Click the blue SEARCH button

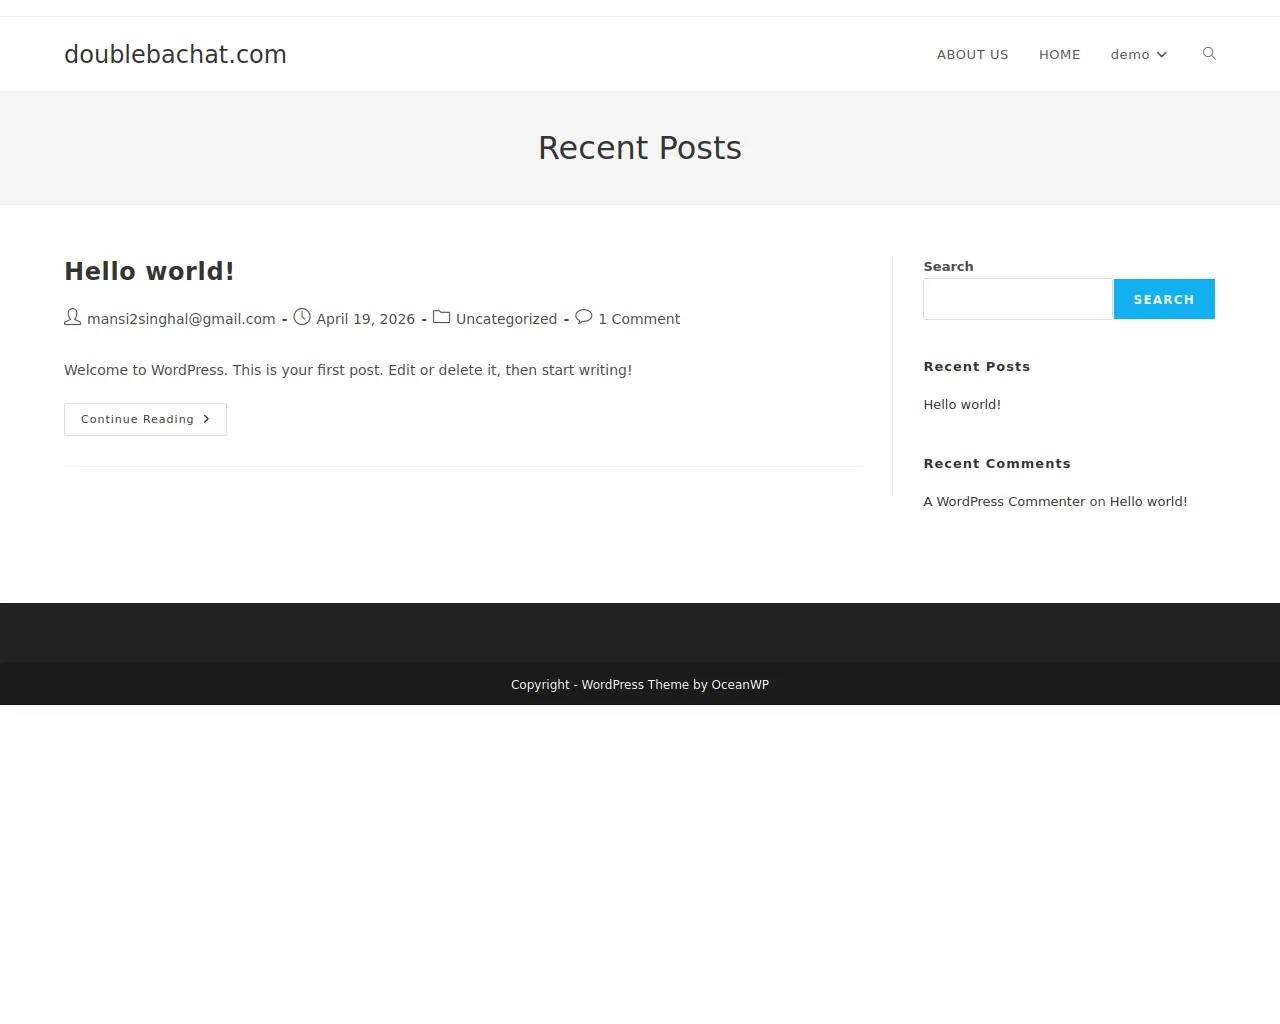click(x=1164, y=299)
